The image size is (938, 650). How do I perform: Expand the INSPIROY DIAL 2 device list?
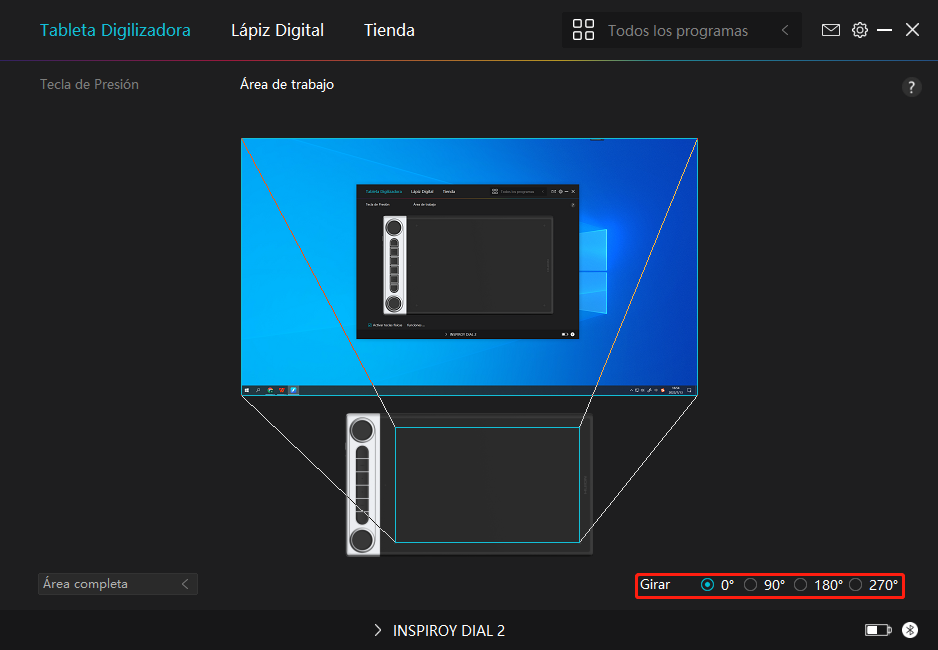[x=377, y=630]
